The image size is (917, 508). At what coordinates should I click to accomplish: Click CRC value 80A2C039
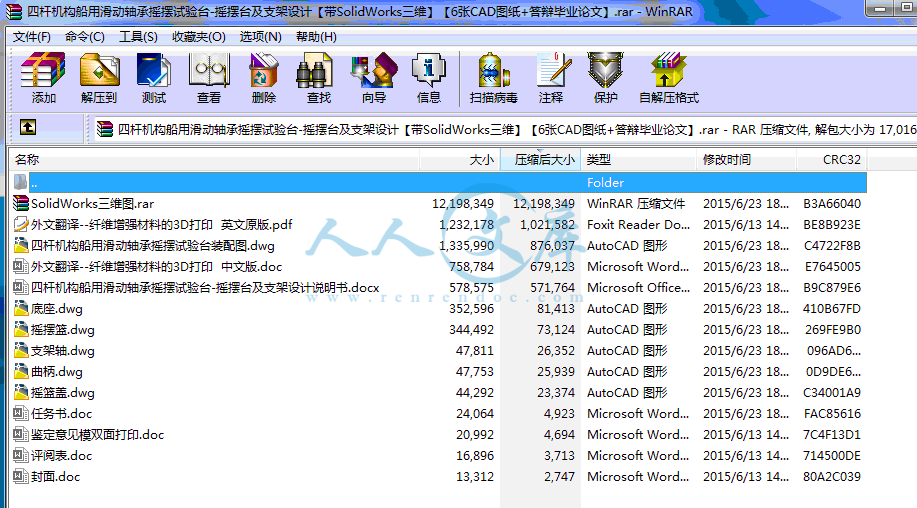[x=832, y=477]
